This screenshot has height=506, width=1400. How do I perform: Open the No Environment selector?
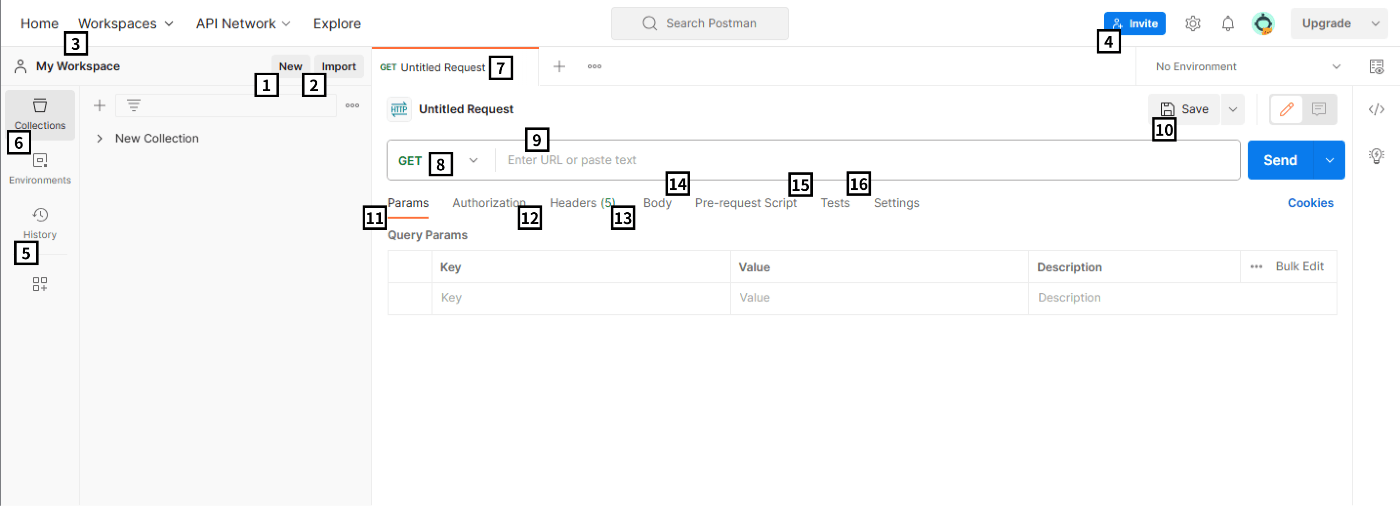pos(1248,66)
